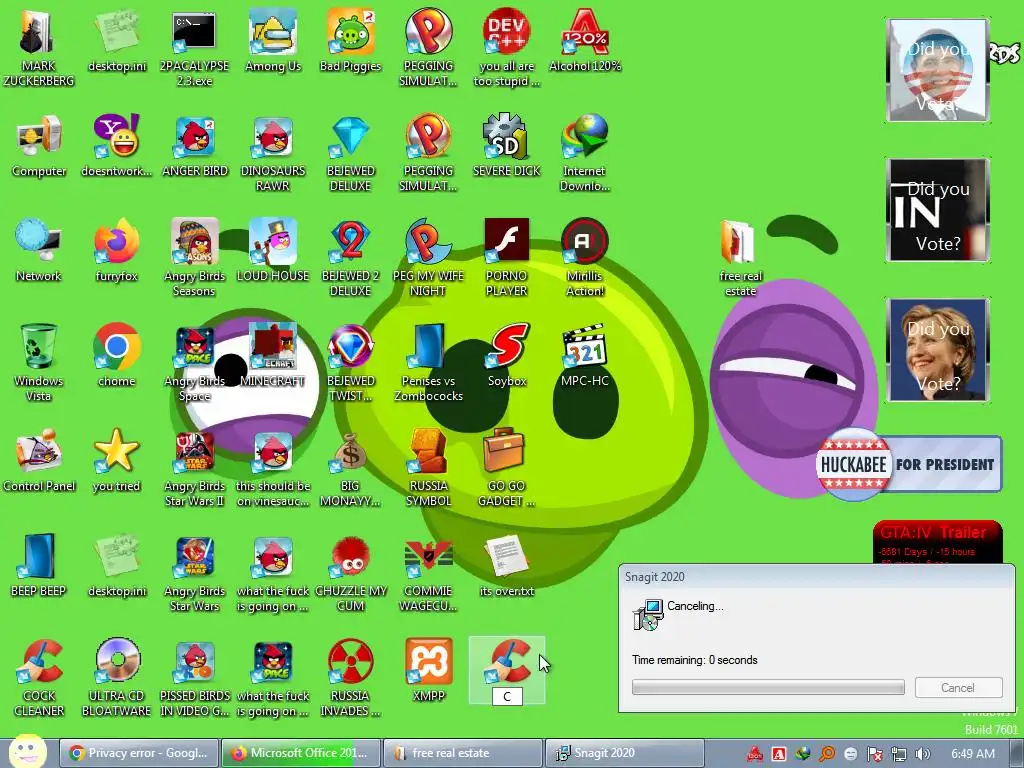Click the Penises vs Zombococks icon
Image resolution: width=1024 pixels, height=768 pixels.
(x=428, y=363)
